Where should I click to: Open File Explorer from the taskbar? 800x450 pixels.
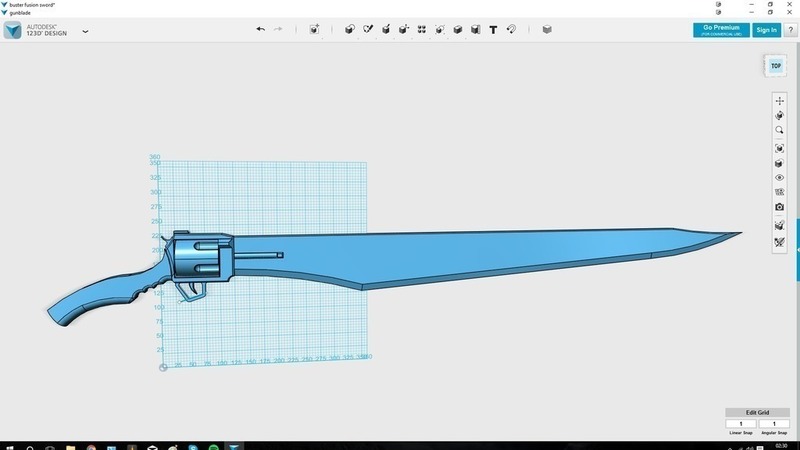(x=71, y=447)
